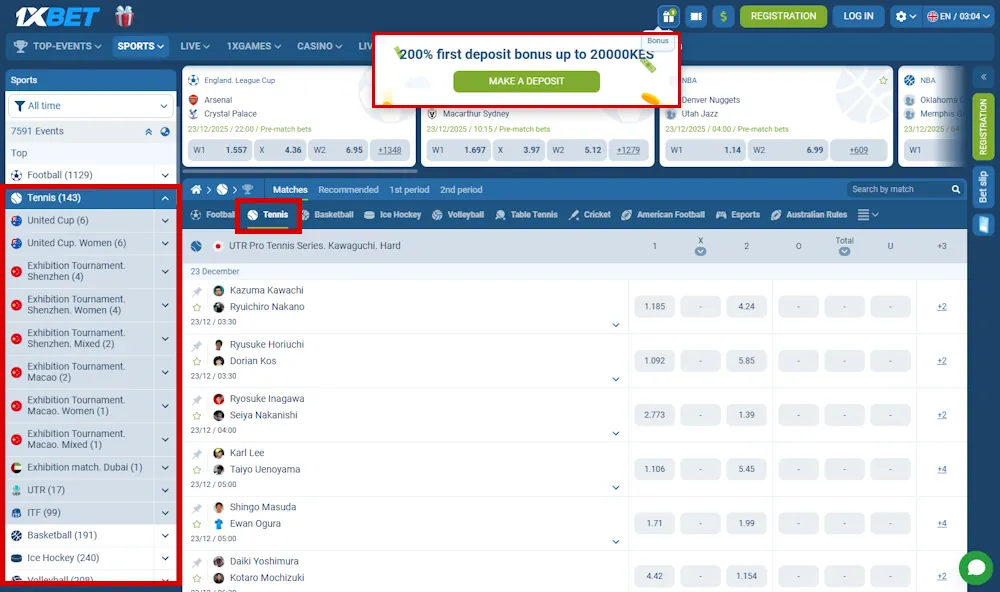The height and width of the screenshot is (592, 1000).
Task: Open the All time filter dropdown
Action: tap(91, 106)
